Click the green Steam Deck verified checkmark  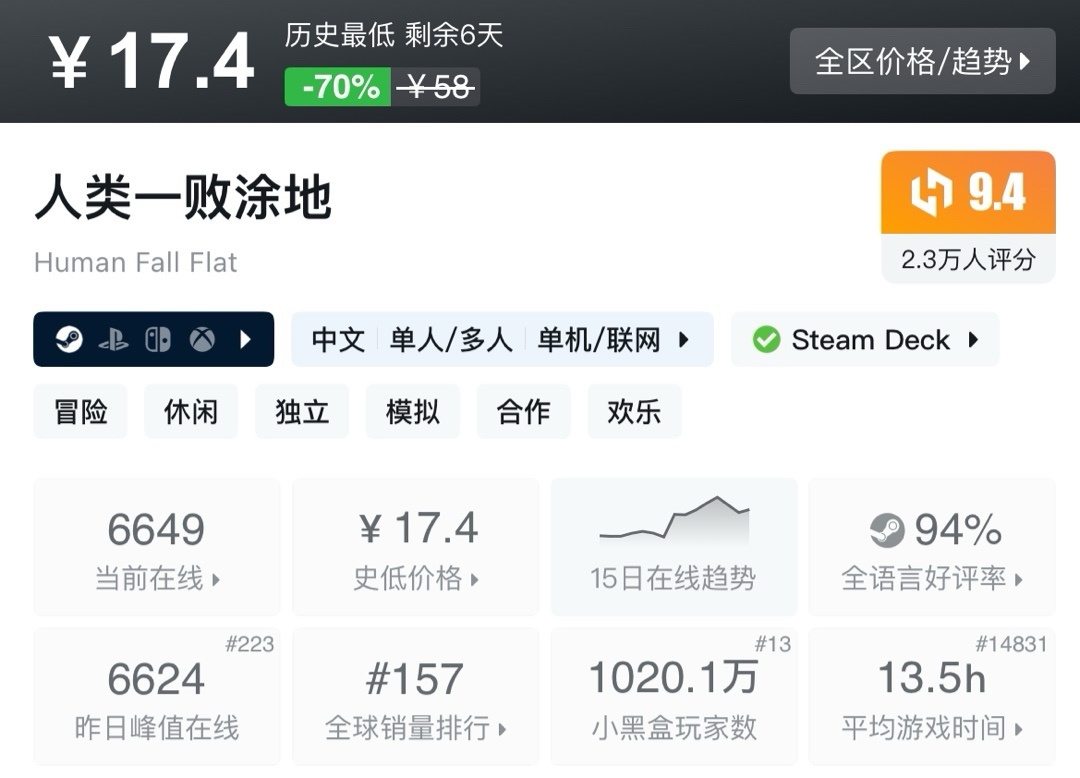766,340
